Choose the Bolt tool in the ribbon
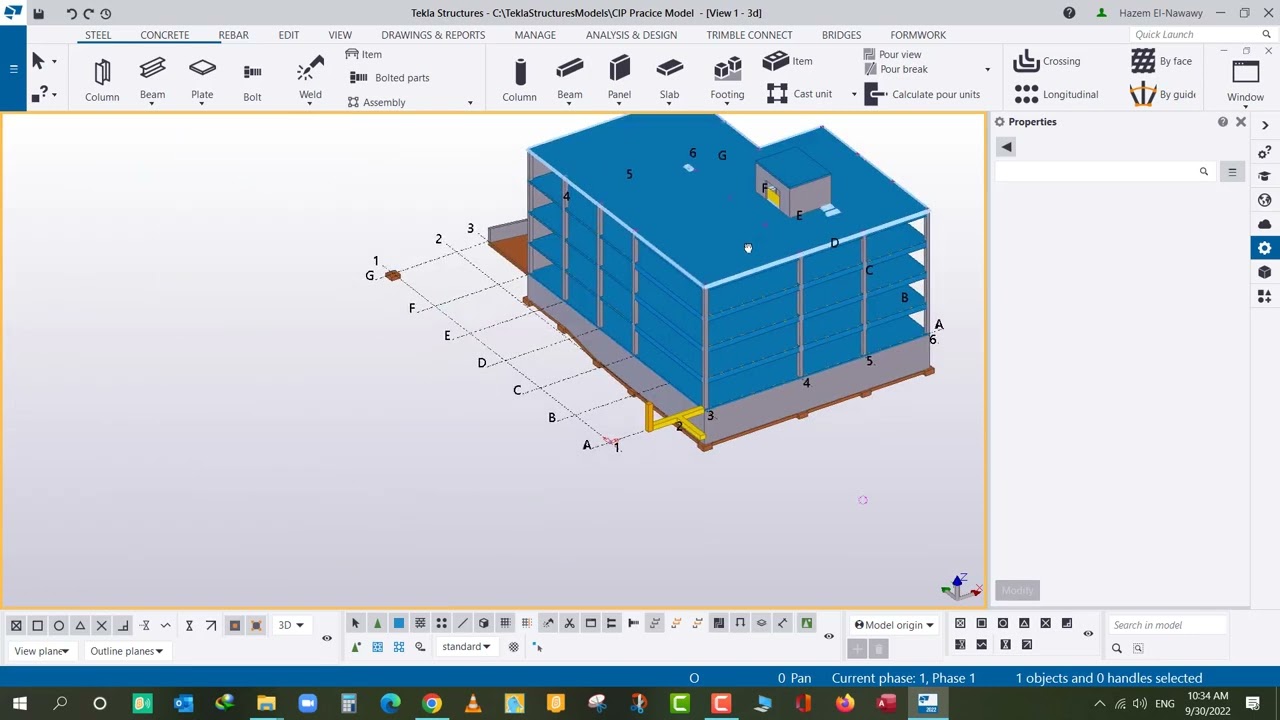This screenshot has height=720, width=1280. [x=252, y=80]
